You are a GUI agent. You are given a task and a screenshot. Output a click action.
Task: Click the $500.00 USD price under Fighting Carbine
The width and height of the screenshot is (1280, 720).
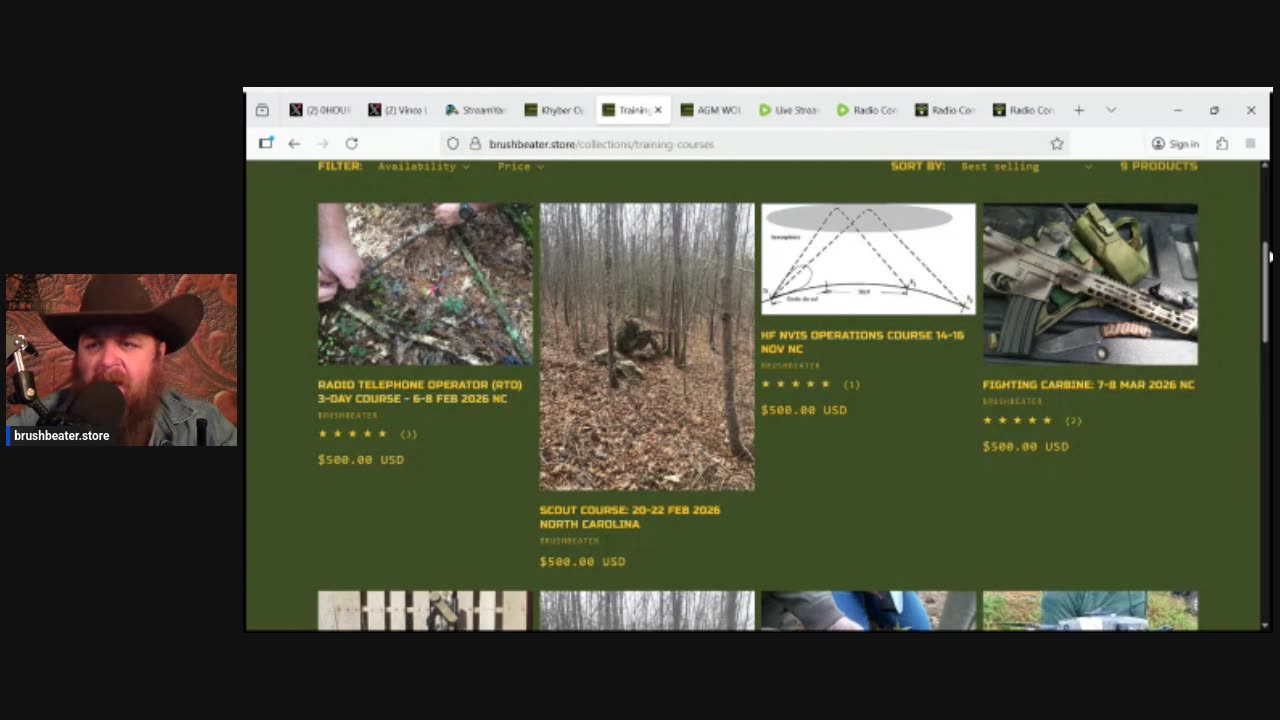1025,447
